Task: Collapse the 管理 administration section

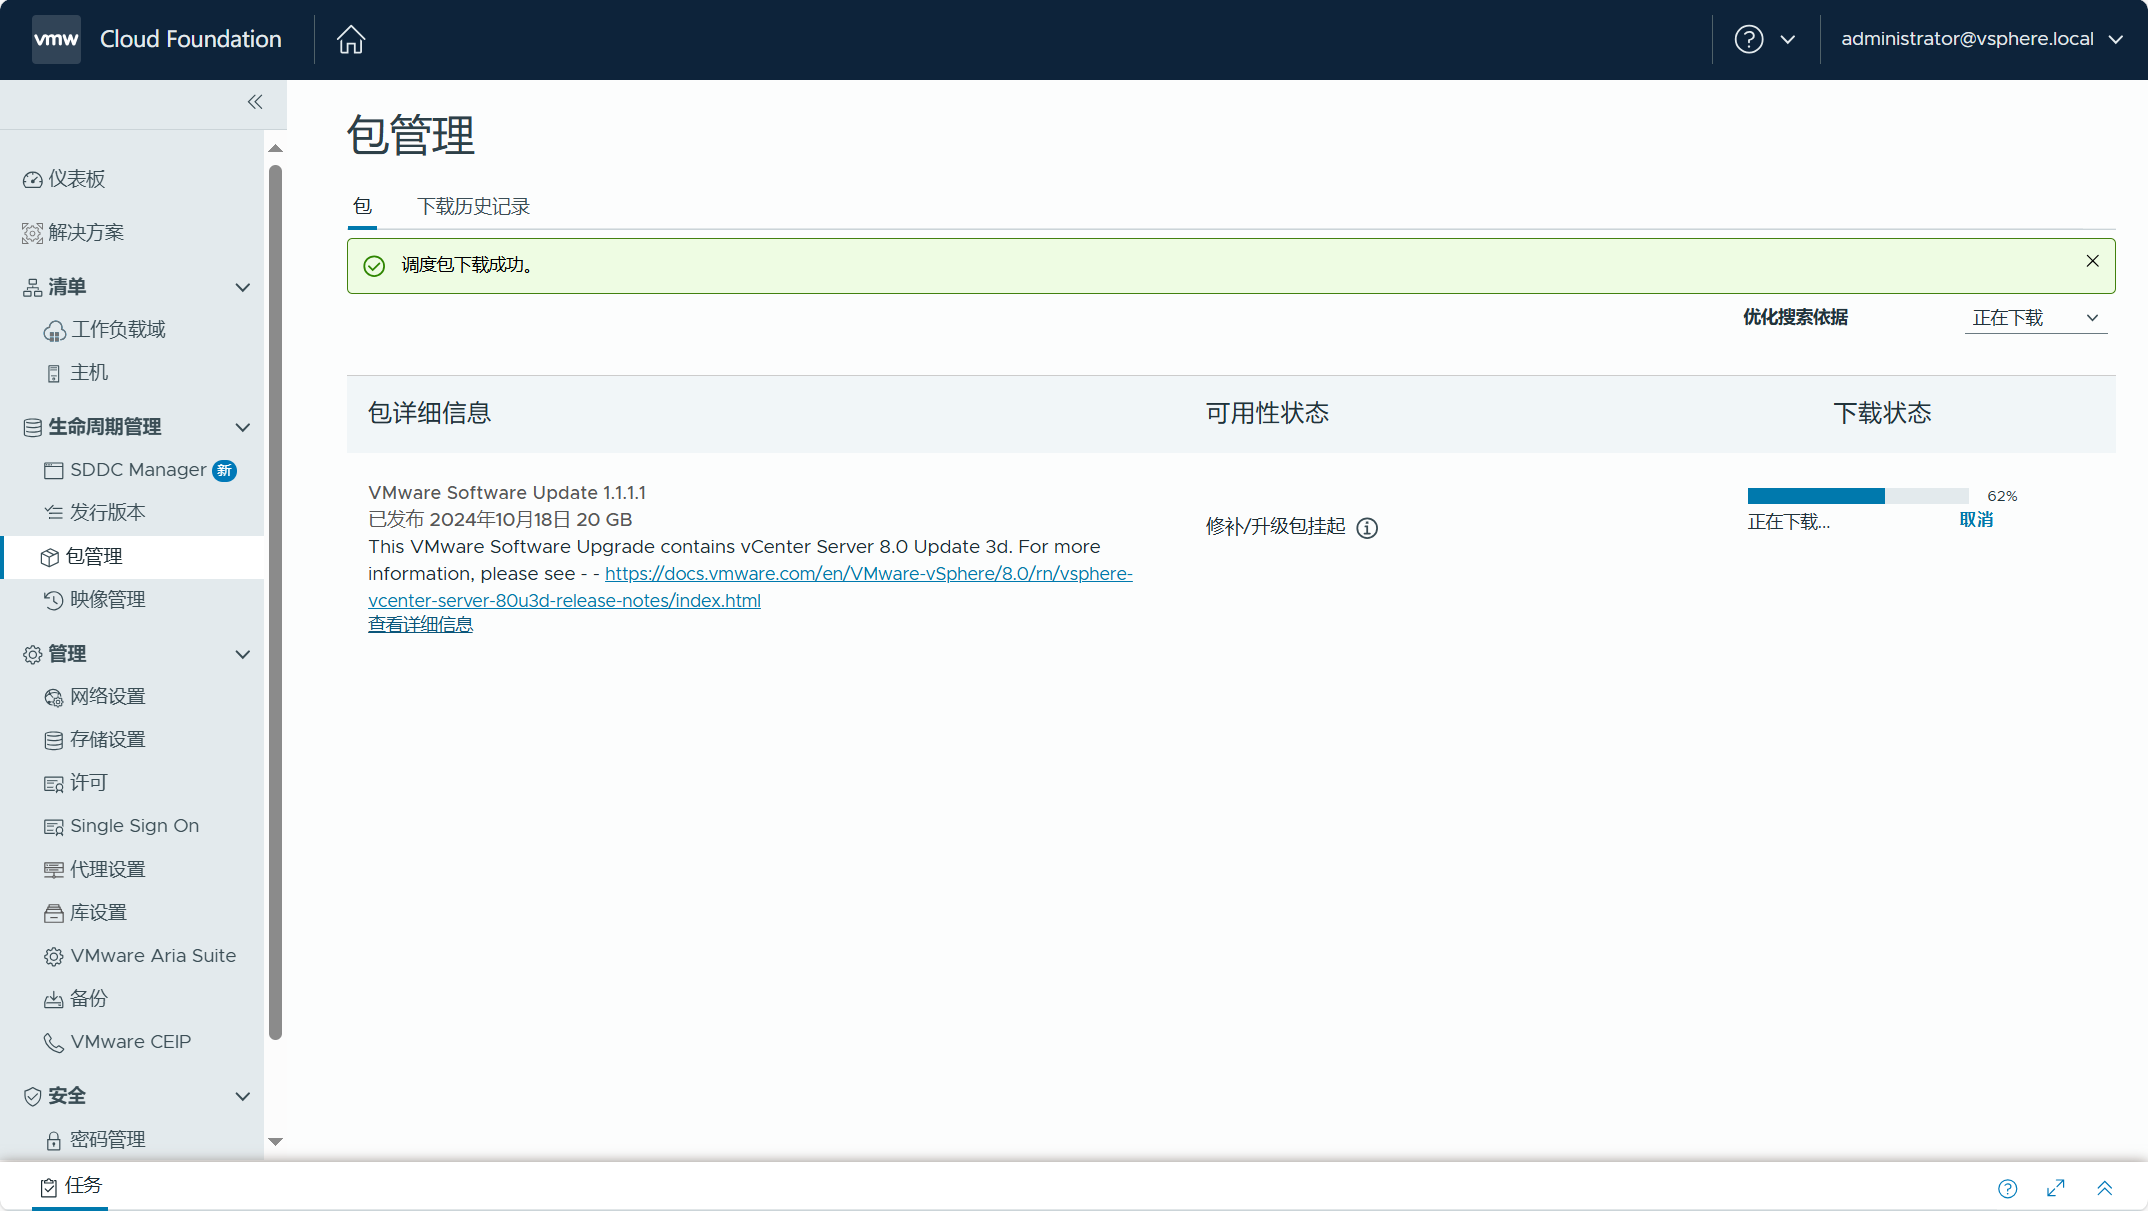Action: click(x=242, y=654)
